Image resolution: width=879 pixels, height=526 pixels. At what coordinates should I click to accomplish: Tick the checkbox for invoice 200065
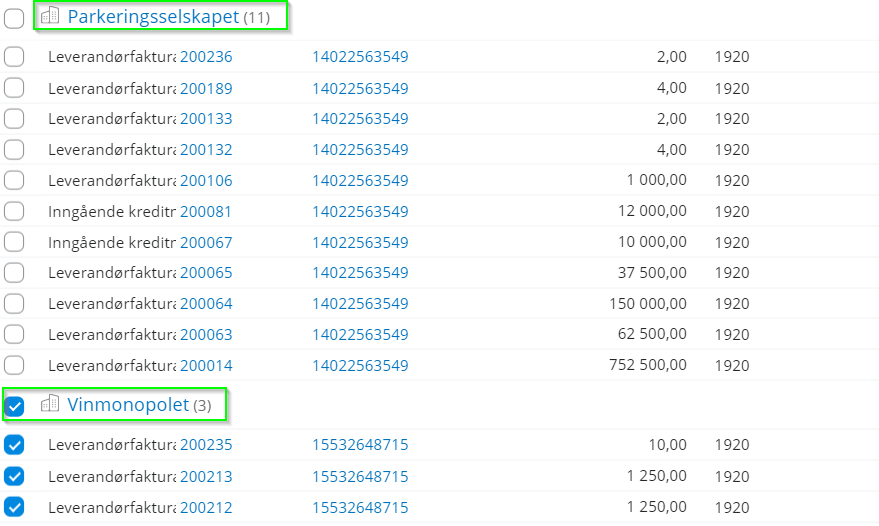tap(14, 273)
